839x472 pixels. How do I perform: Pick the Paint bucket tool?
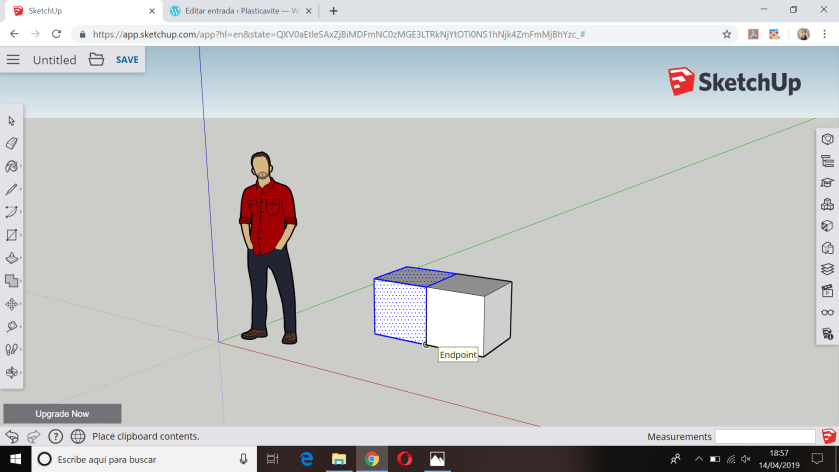tap(12, 166)
